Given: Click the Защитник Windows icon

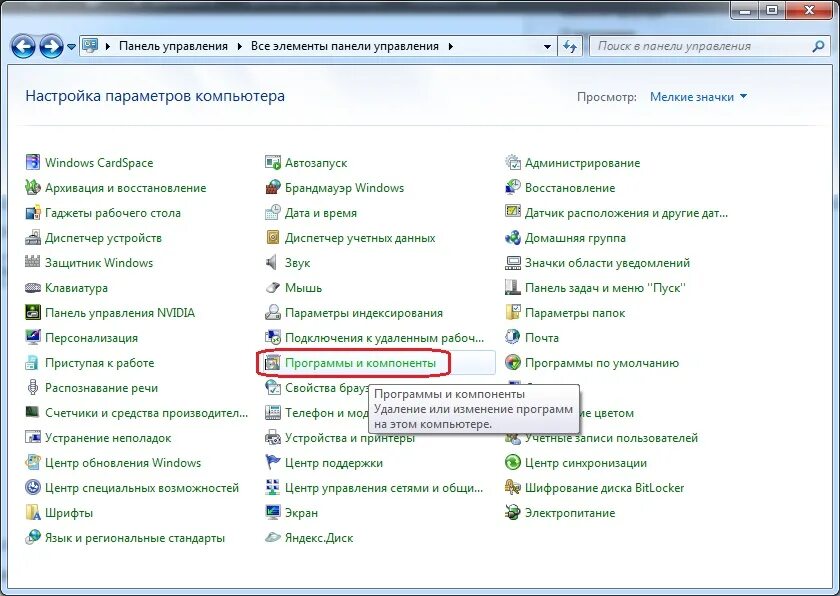Looking at the screenshot, I should click(33, 262).
